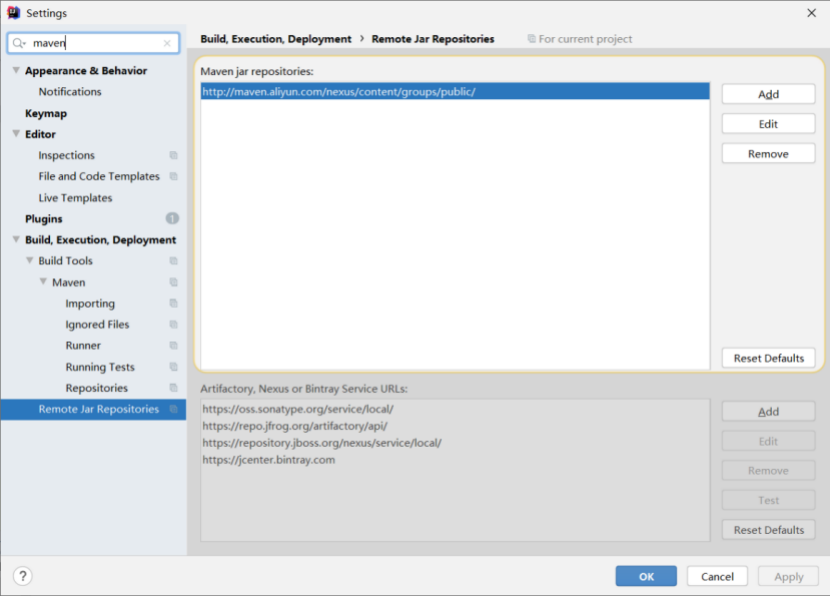Click the project icon beside Remote Jar Repositories
This screenshot has height=596, width=832.
point(174,409)
